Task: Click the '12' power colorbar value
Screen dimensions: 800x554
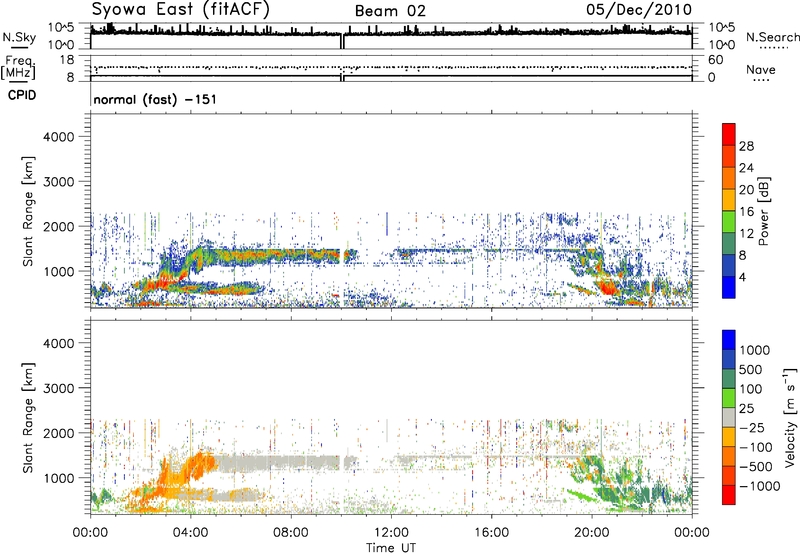Action: [x=746, y=234]
